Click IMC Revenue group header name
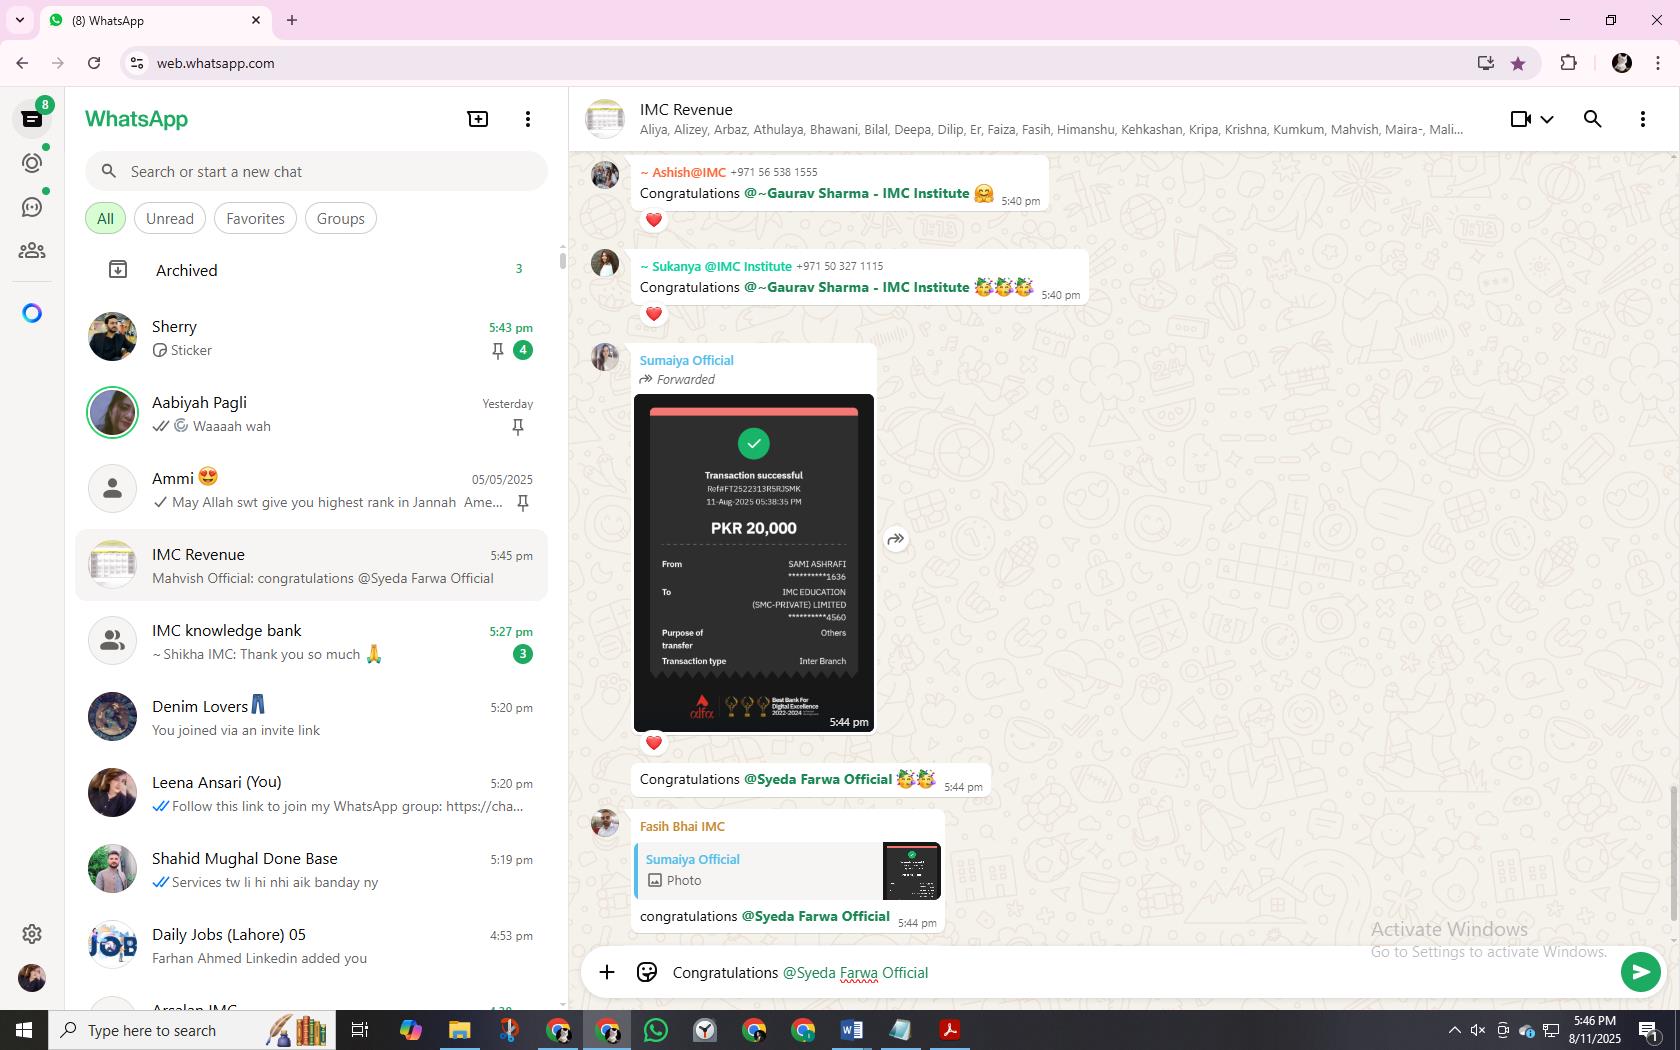Image resolution: width=1680 pixels, height=1050 pixels. pyautogui.click(x=686, y=109)
